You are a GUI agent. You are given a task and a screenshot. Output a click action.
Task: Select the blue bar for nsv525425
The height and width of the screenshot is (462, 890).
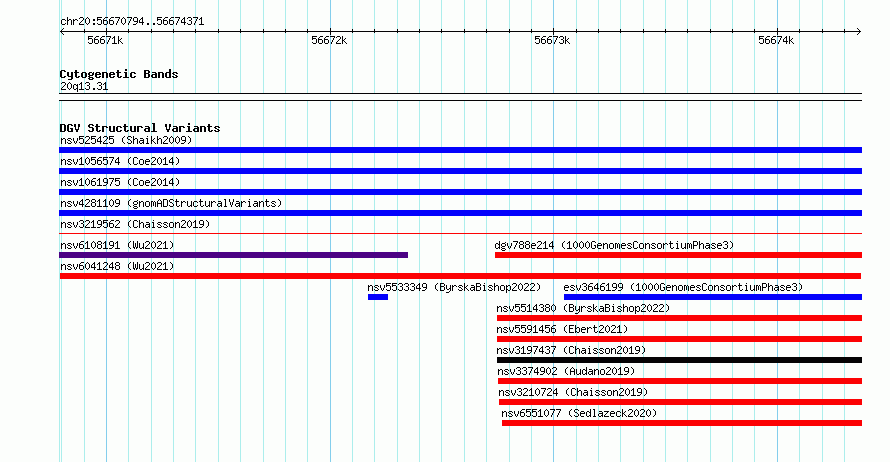pyautogui.click(x=460, y=150)
